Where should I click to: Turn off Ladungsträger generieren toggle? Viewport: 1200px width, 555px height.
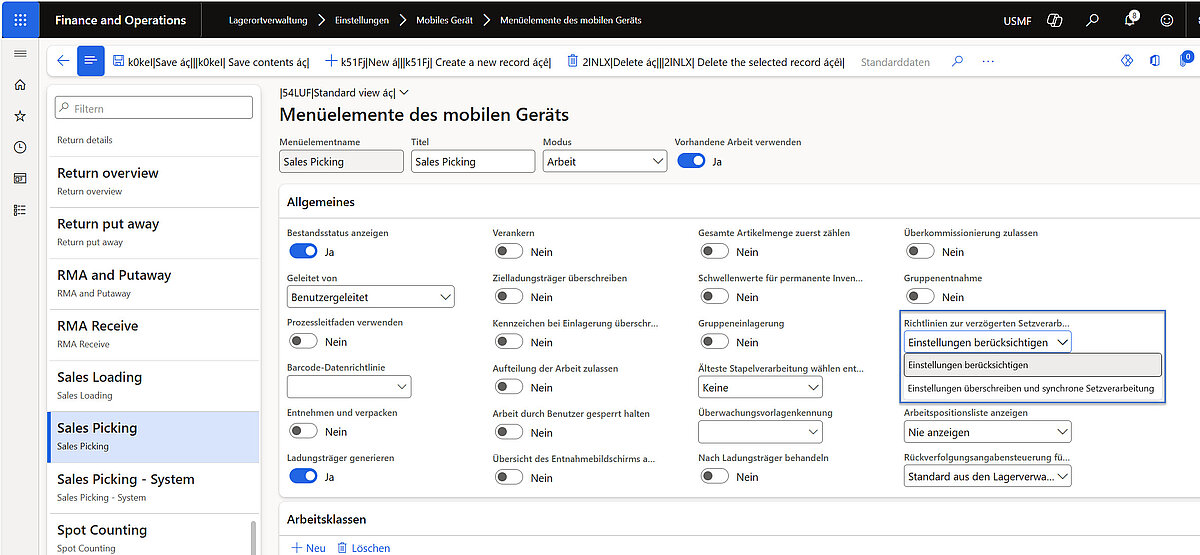[302, 477]
